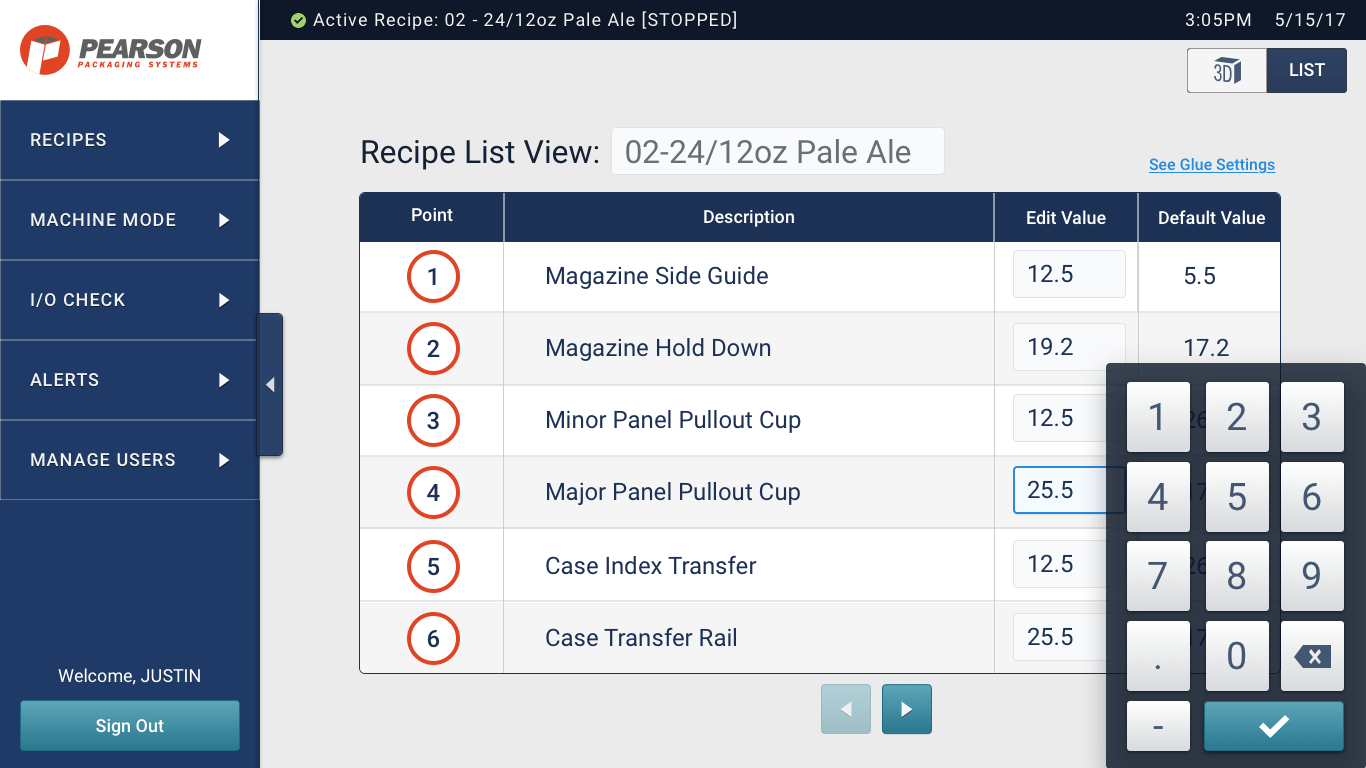Image resolution: width=1366 pixels, height=768 pixels.
Task: Click the recipe name field
Action: pos(777,152)
